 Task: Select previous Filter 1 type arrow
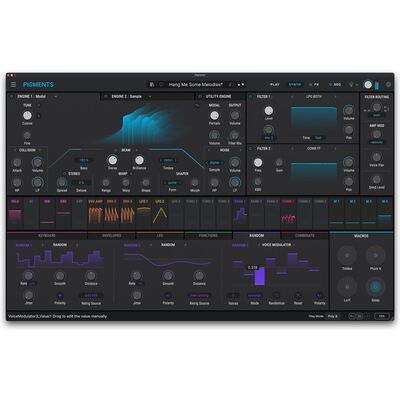point(293,97)
